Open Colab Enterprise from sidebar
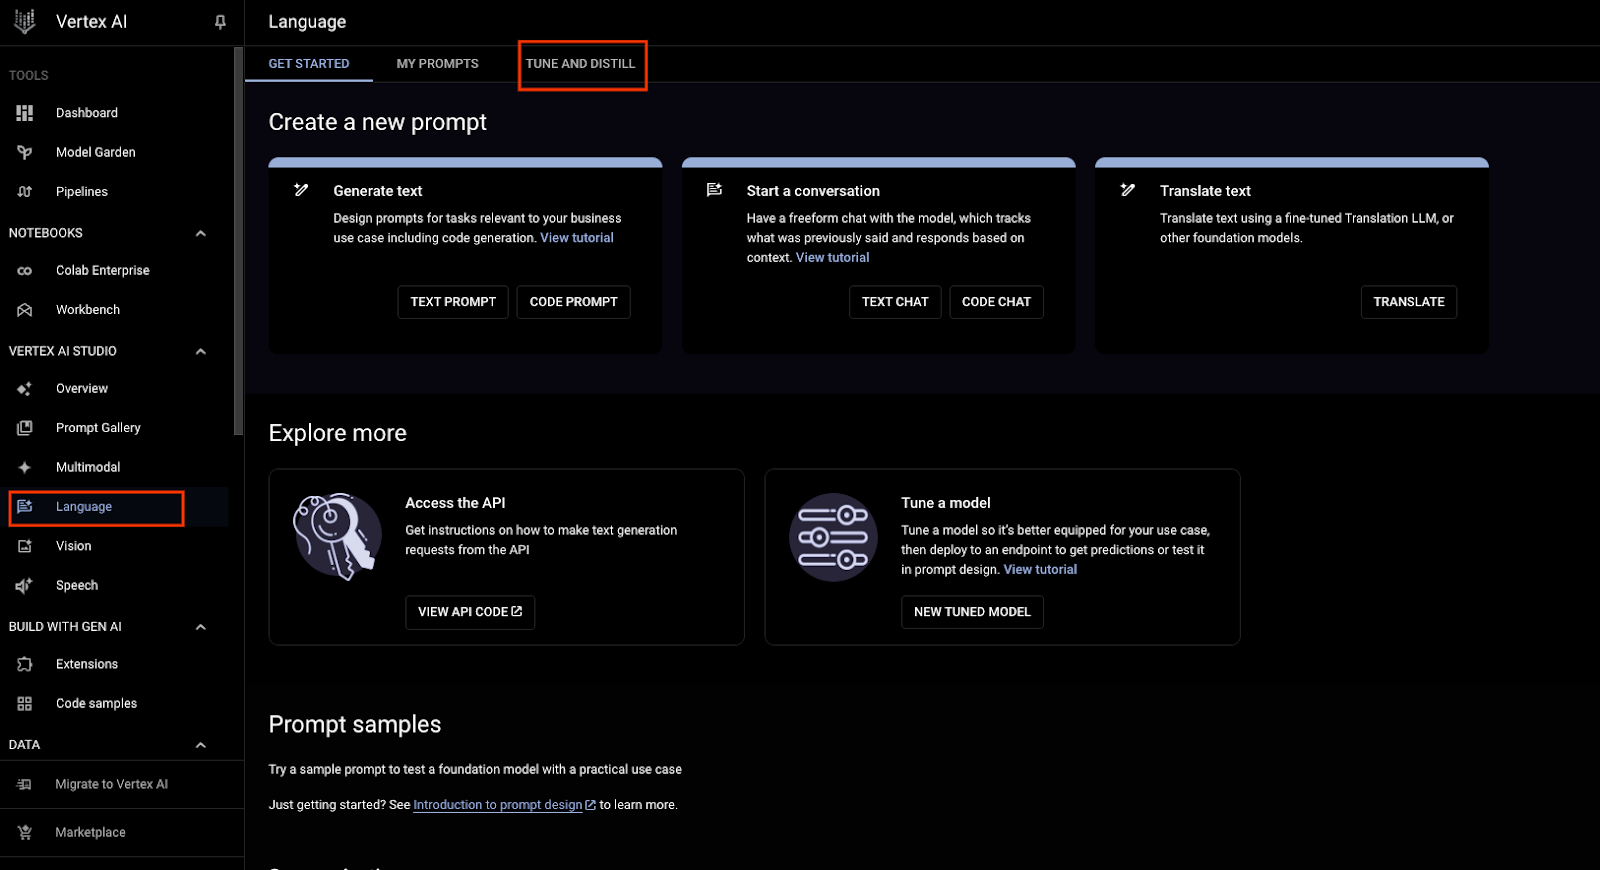Image resolution: width=1600 pixels, height=870 pixels. click(103, 271)
